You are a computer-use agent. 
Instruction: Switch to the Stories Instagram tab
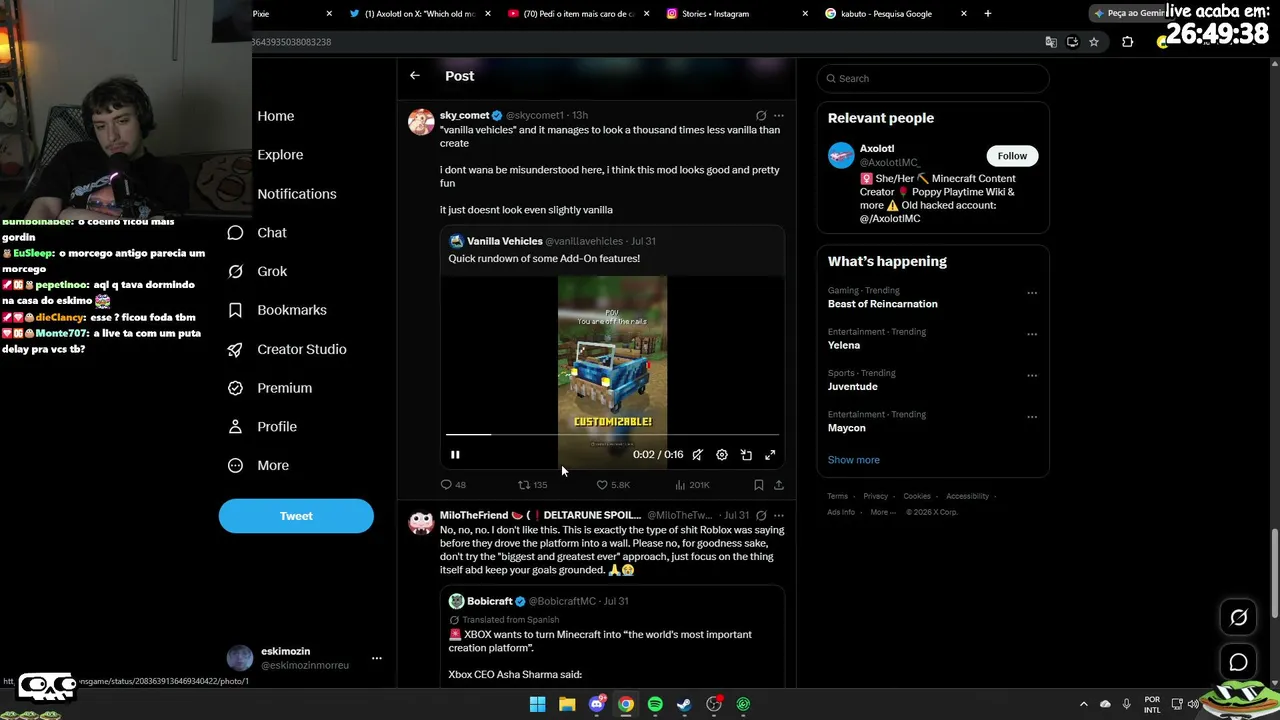tap(735, 14)
